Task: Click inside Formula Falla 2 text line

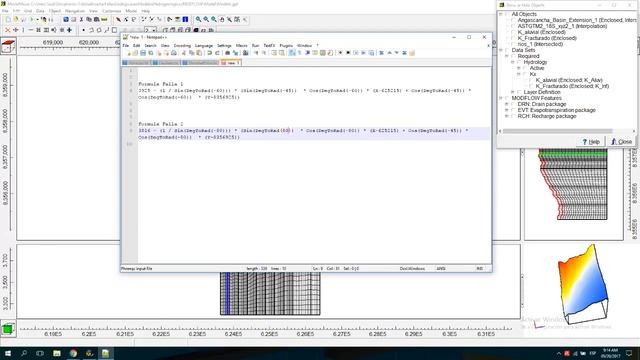Action: pos(161,124)
